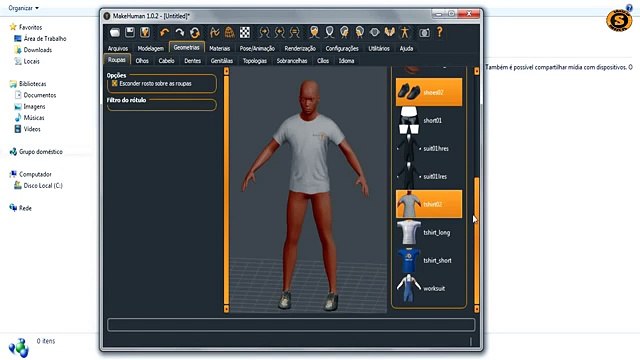The width and height of the screenshot is (640, 360).
Task: Switch to the Cílios sub-tab
Action: (x=323, y=60)
